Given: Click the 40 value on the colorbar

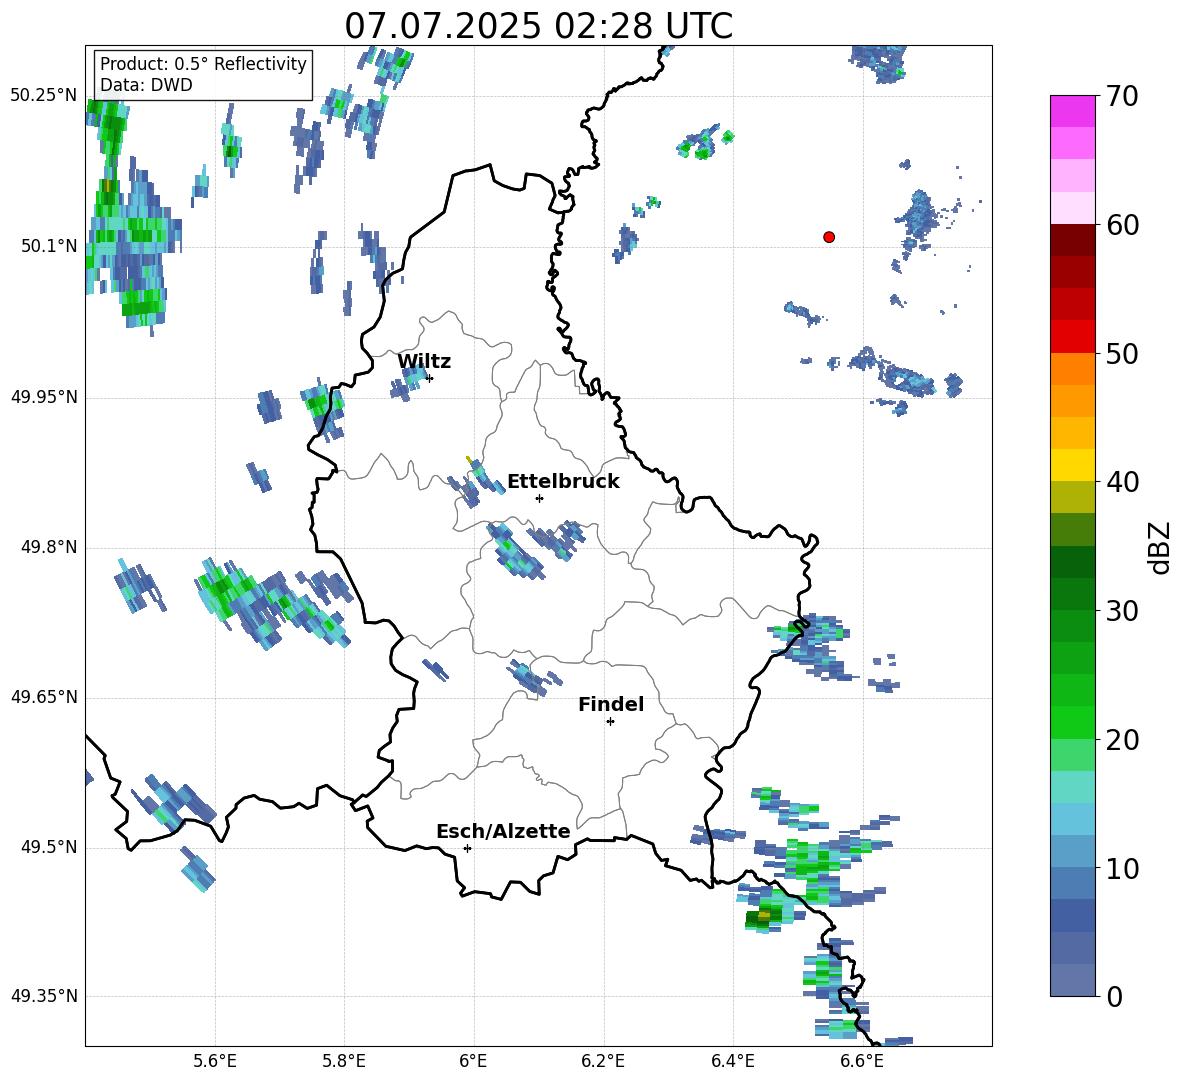Looking at the screenshot, I should (x=1122, y=482).
